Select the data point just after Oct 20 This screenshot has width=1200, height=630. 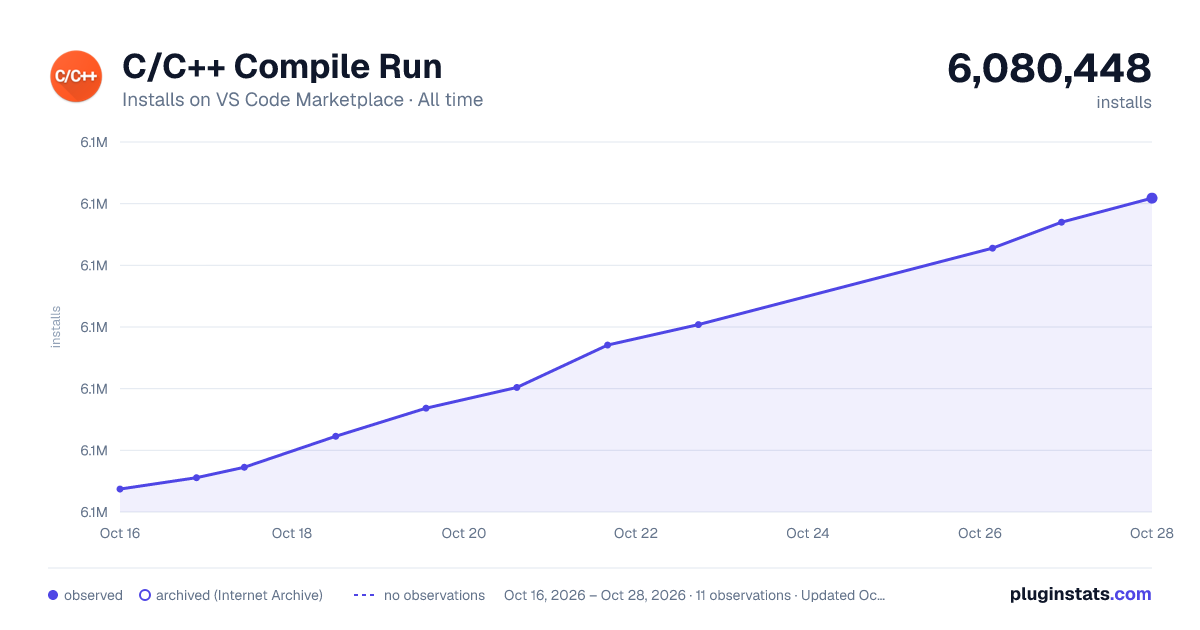click(516, 387)
